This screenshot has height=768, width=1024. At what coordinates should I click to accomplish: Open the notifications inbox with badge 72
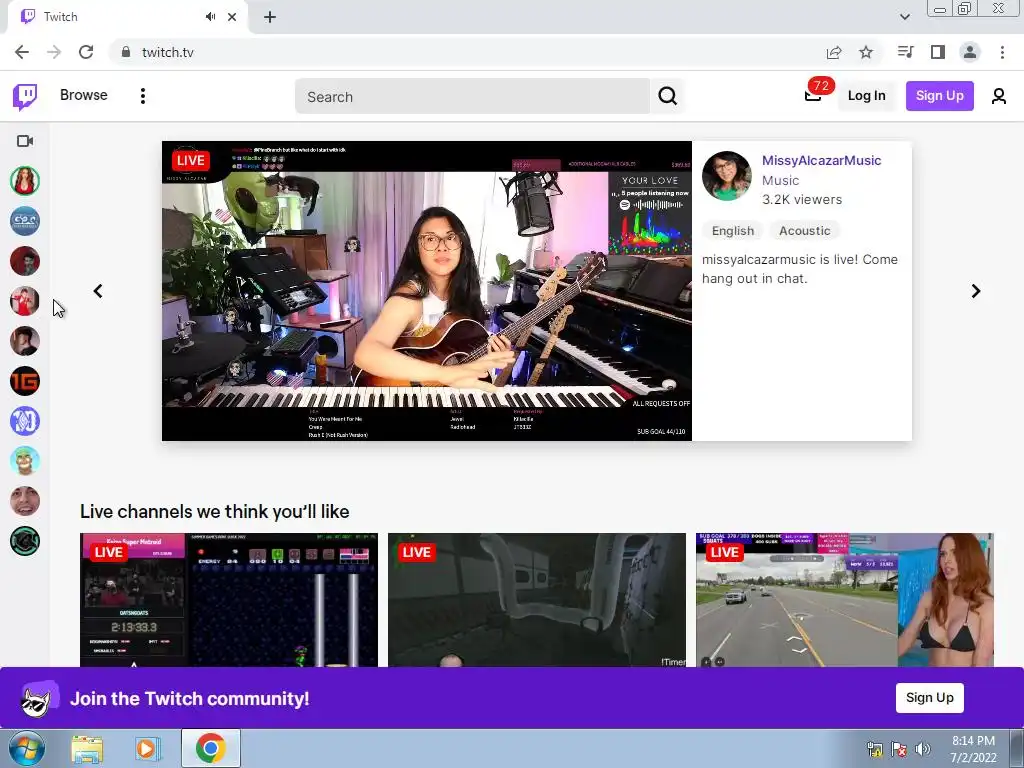pos(813,95)
